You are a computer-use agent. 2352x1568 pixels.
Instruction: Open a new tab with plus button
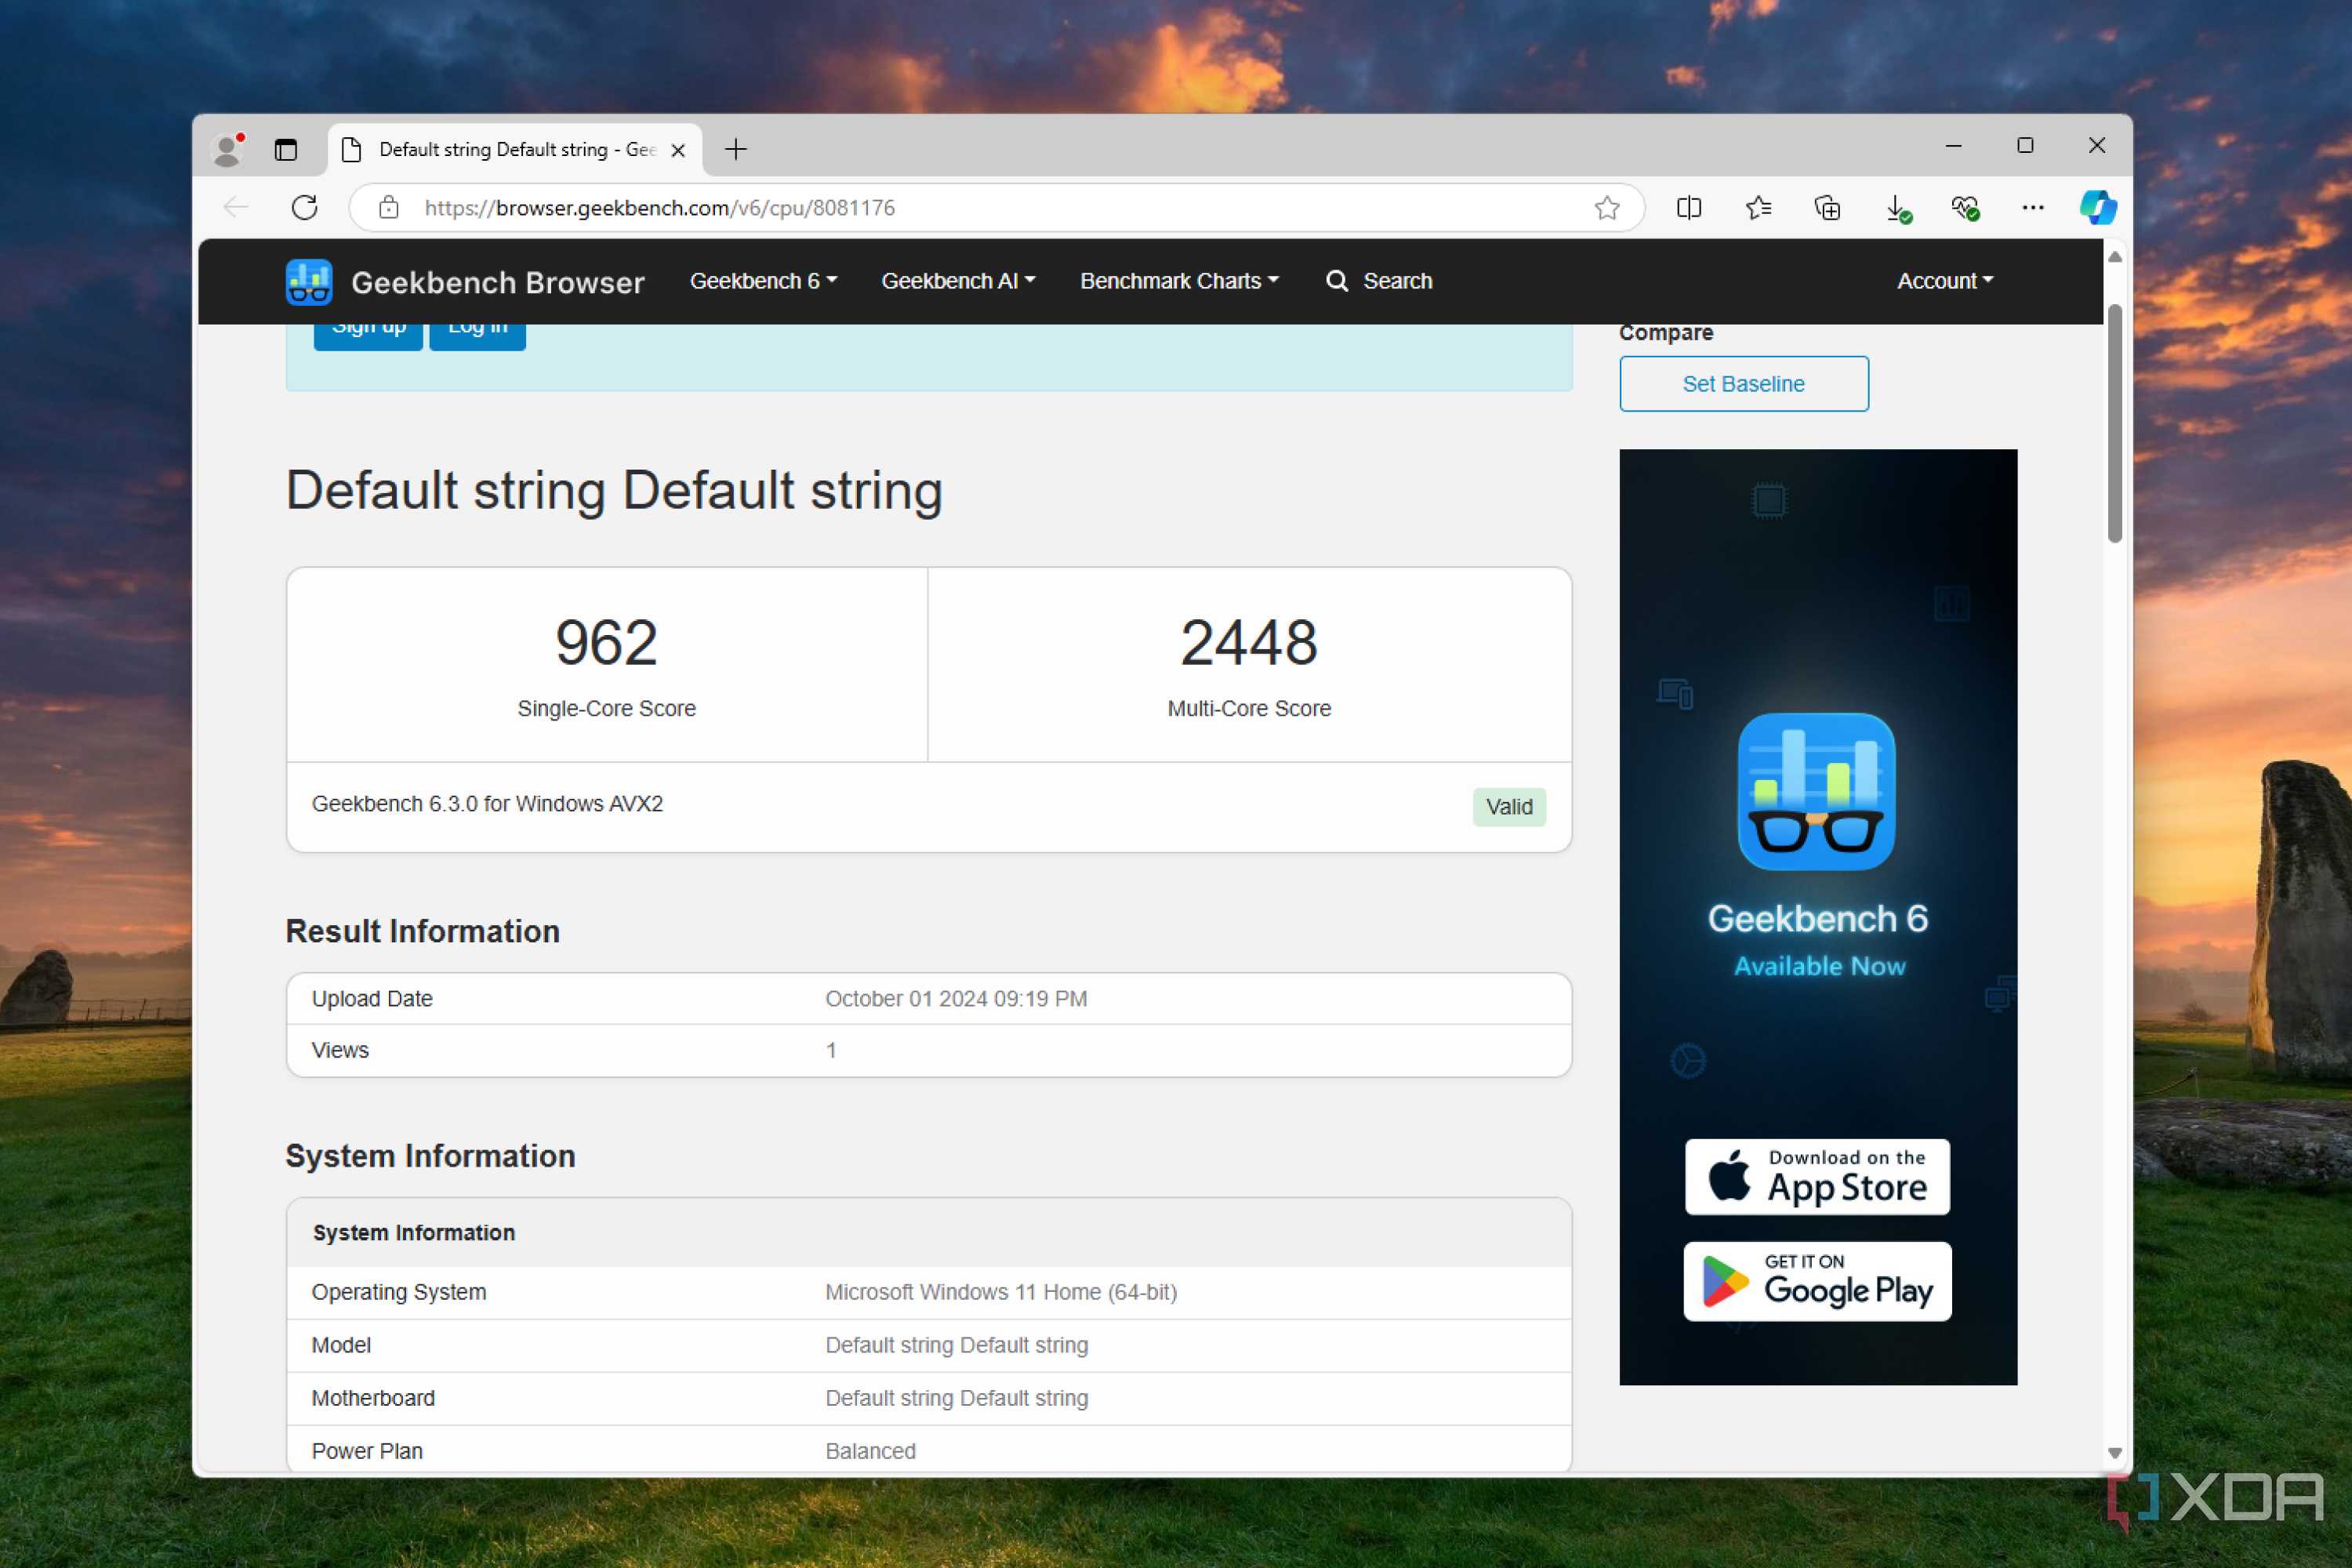[x=736, y=150]
